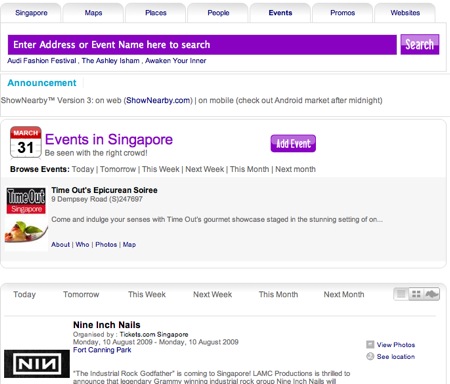Select the Next Month filter tab in event list
Image resolution: width=450 pixels, height=384 pixels.
coord(344,295)
